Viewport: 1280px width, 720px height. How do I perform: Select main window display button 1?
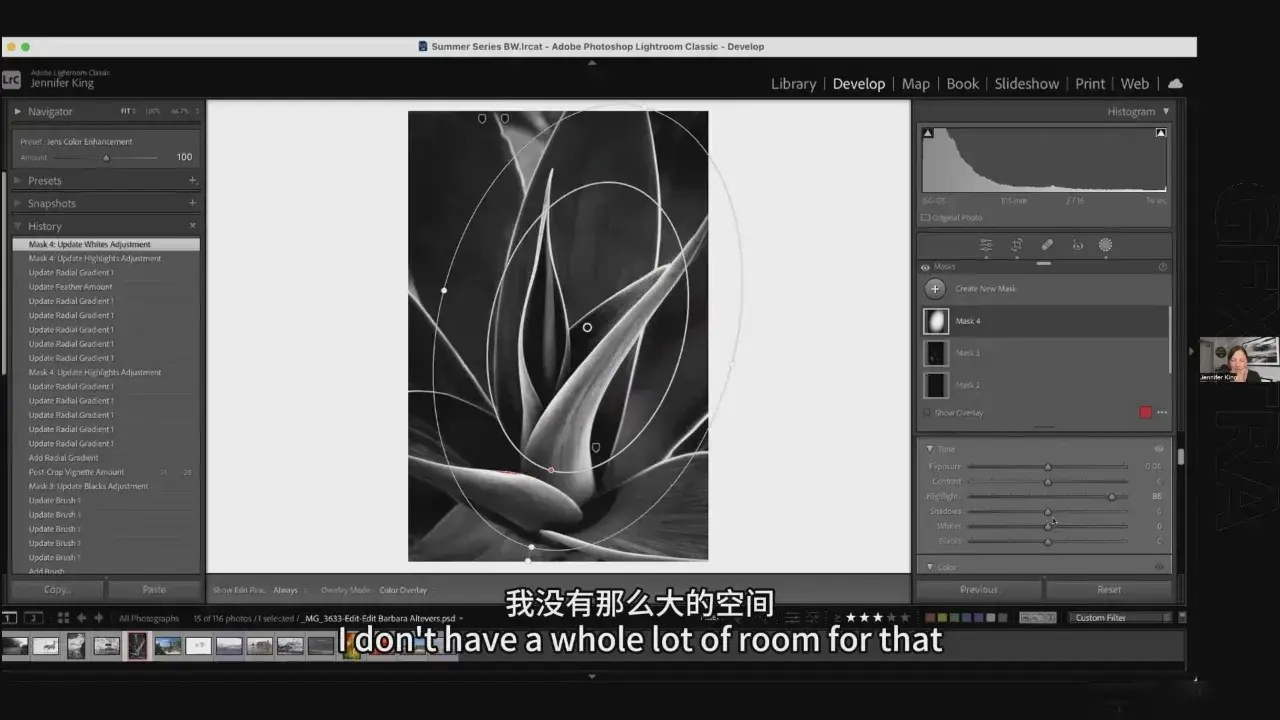coord(10,618)
